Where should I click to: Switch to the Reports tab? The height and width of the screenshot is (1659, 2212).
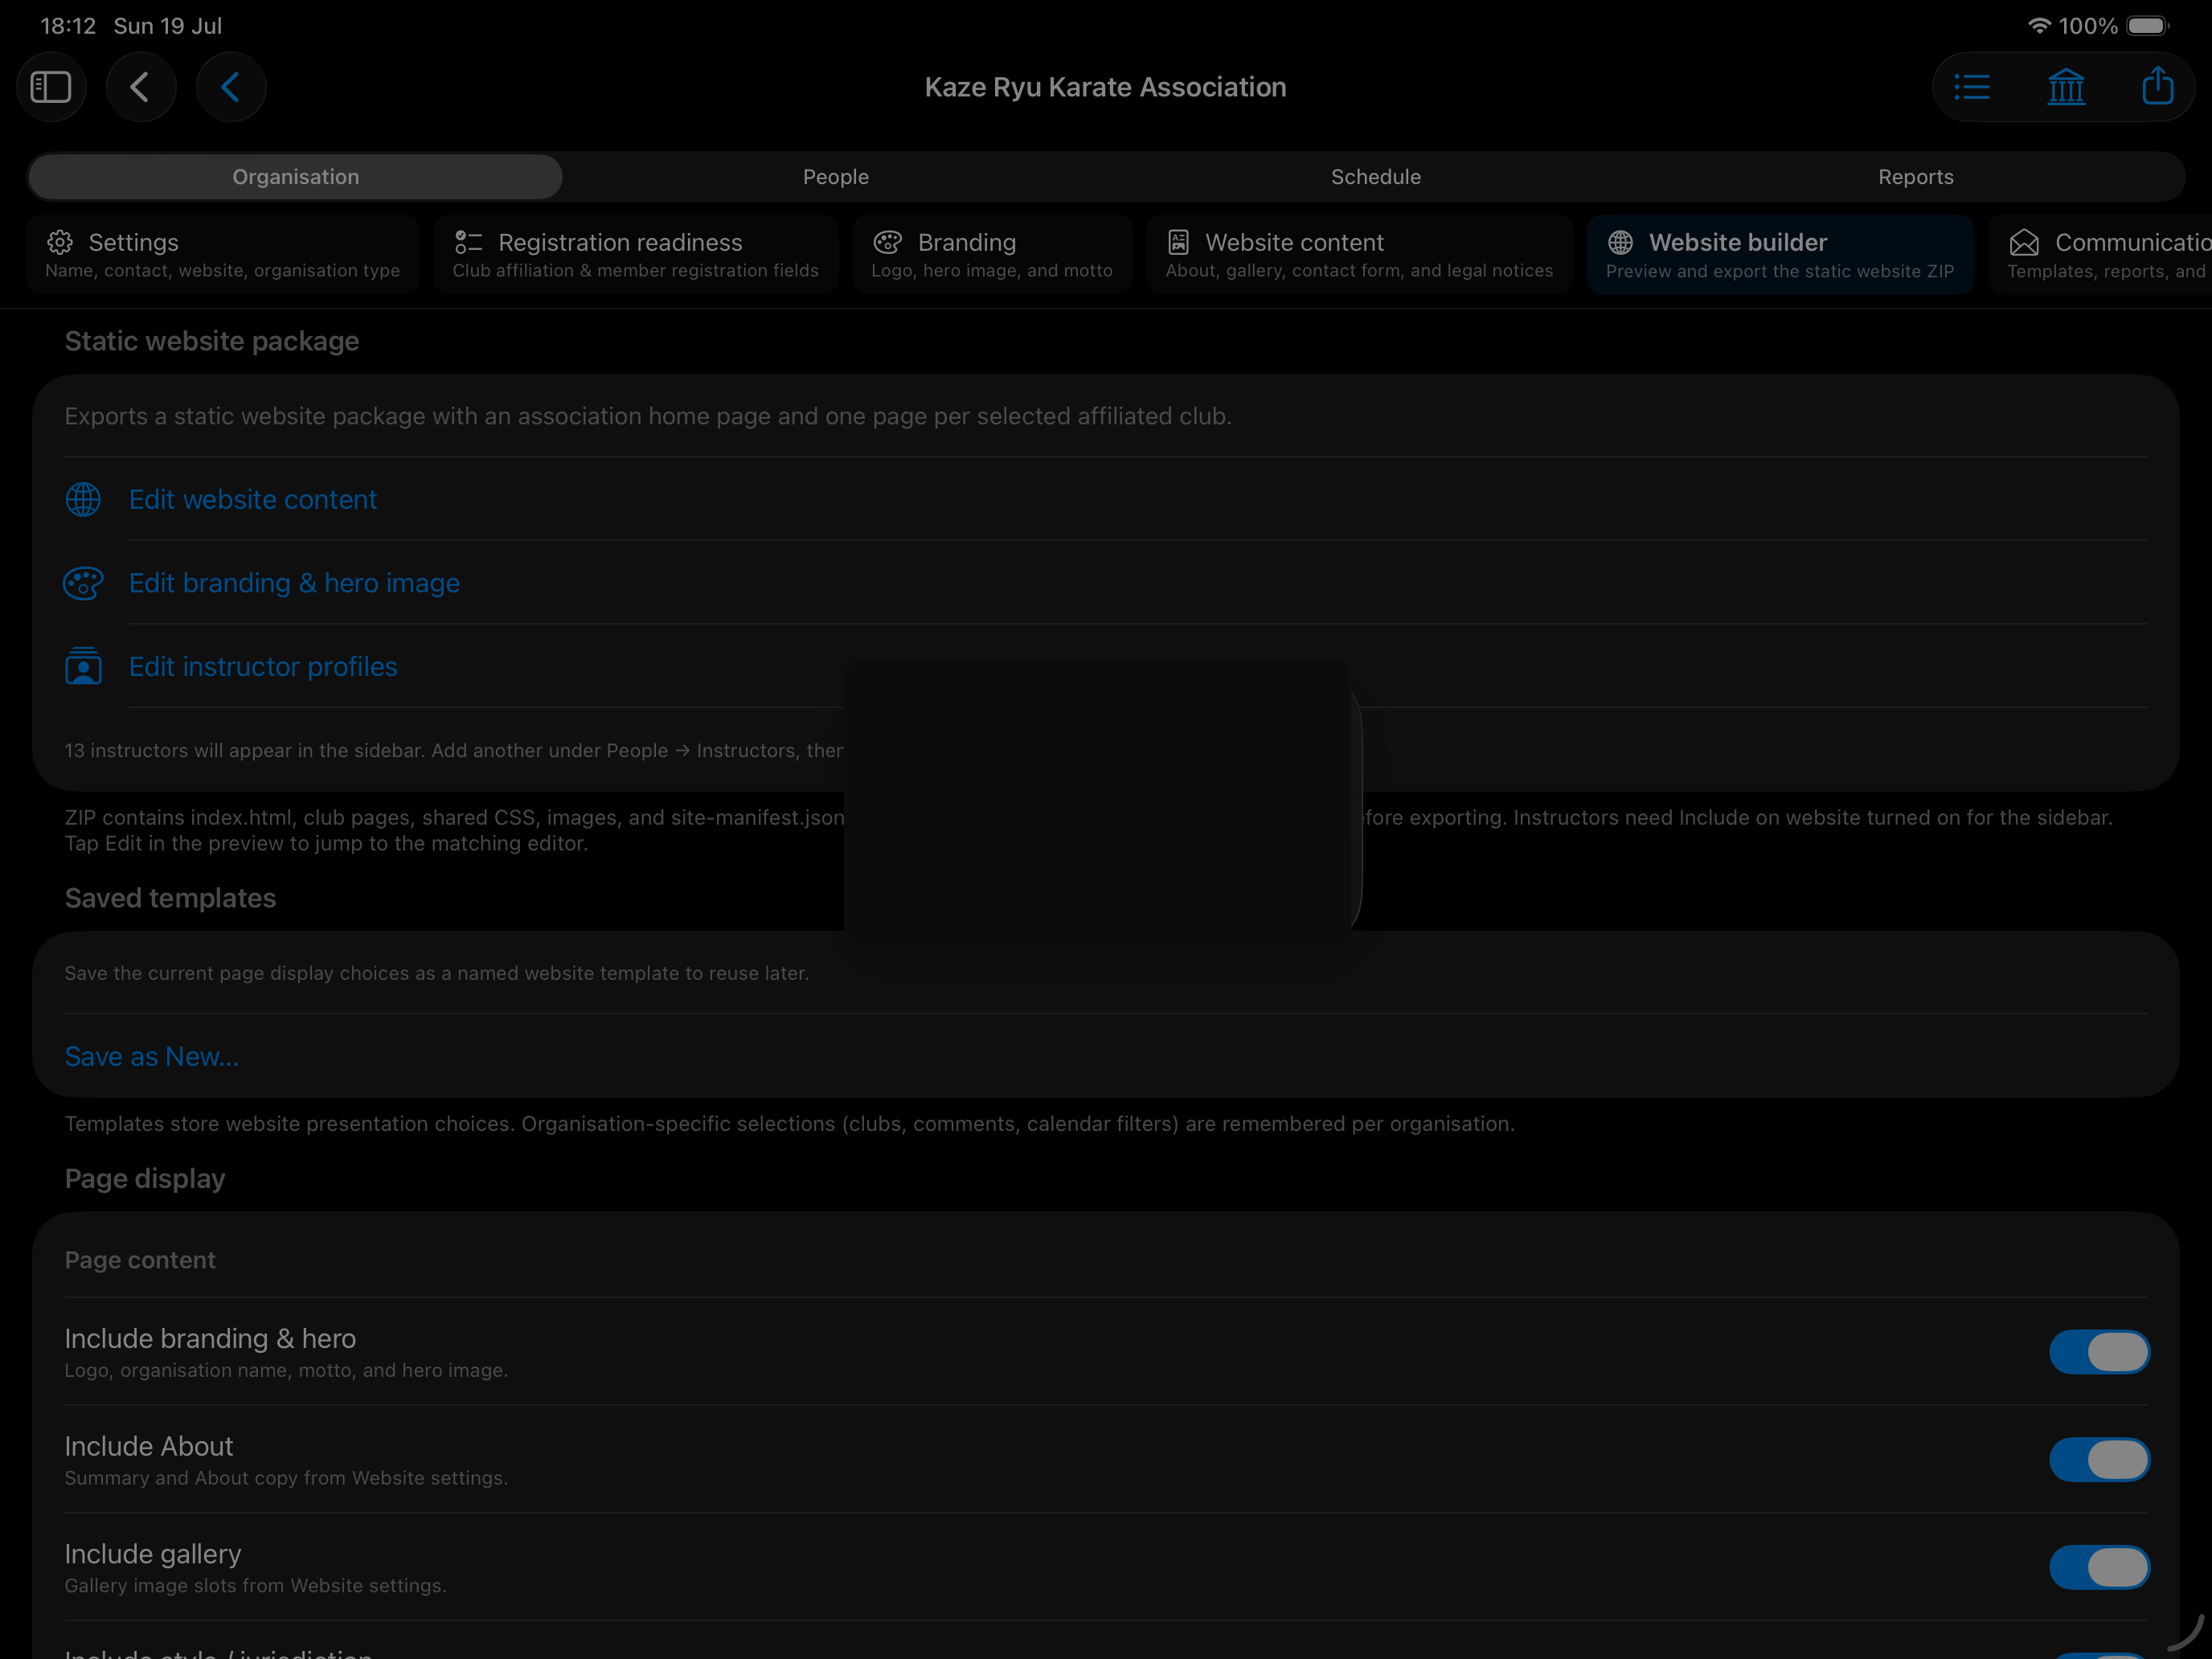coord(1916,177)
